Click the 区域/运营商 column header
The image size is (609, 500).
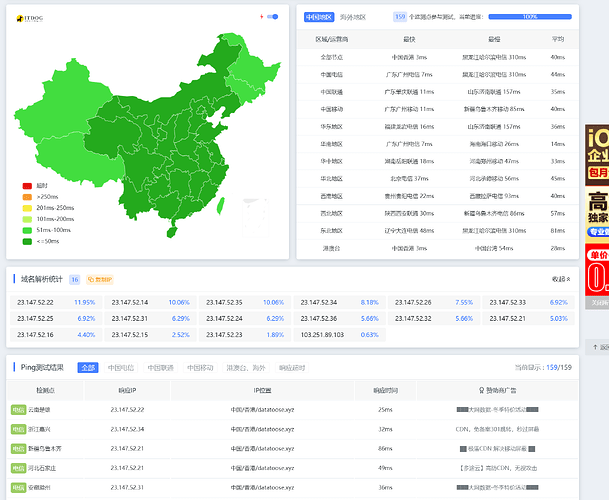pos(331,39)
